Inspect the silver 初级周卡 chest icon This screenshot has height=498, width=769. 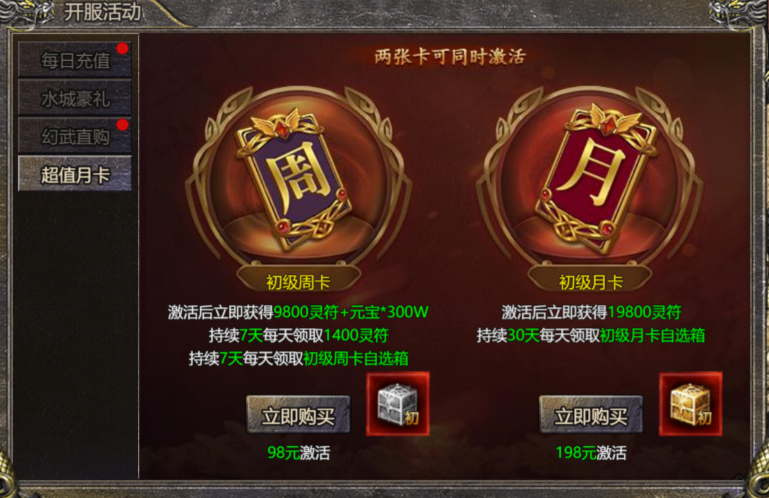[398, 404]
